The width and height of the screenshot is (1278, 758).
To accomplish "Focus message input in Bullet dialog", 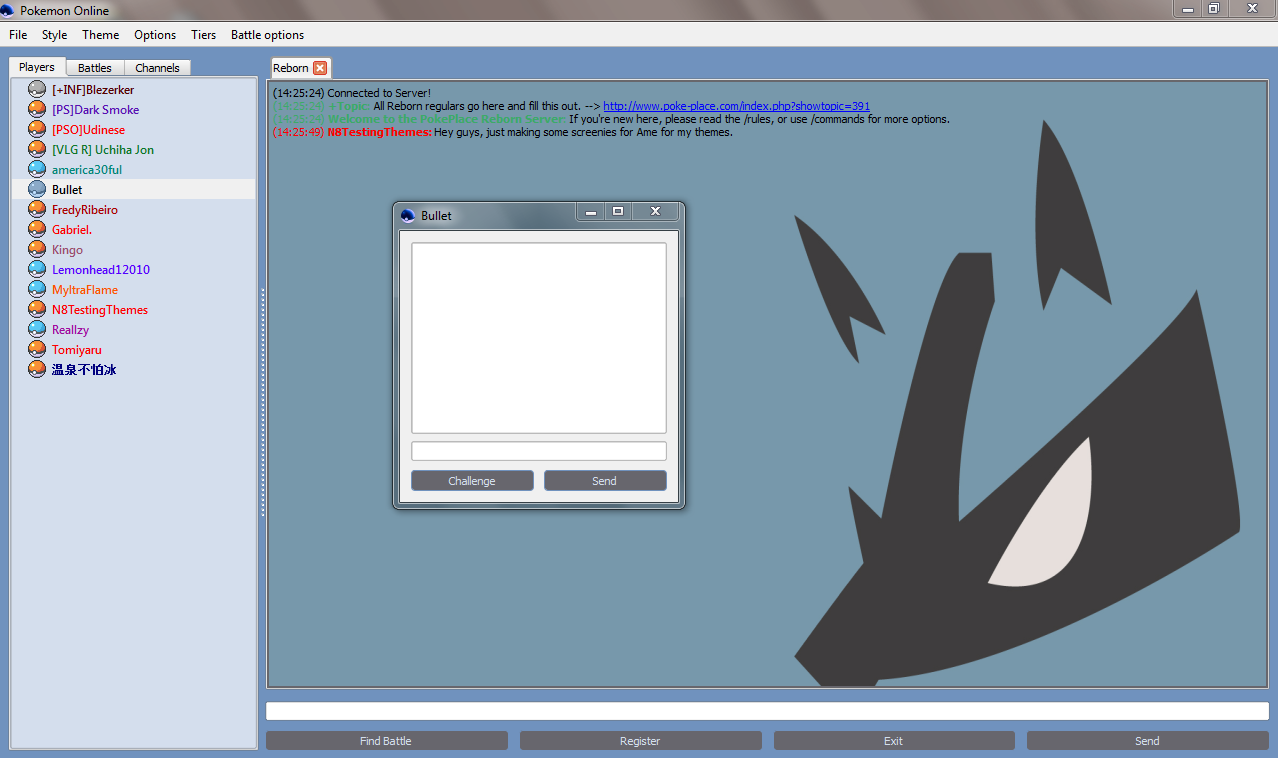I will pyautogui.click(x=539, y=451).
